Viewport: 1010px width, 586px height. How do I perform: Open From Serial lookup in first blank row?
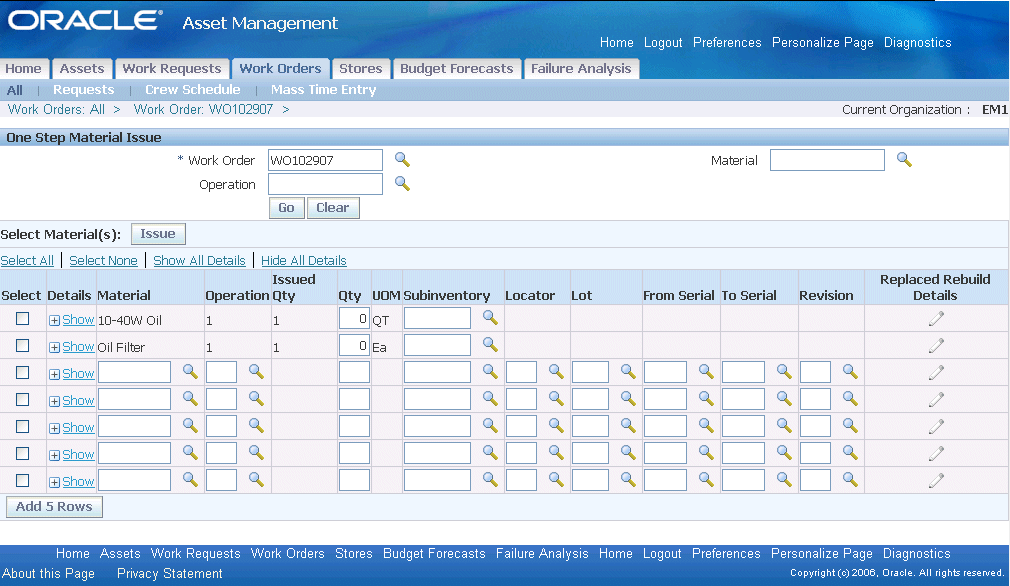(706, 372)
